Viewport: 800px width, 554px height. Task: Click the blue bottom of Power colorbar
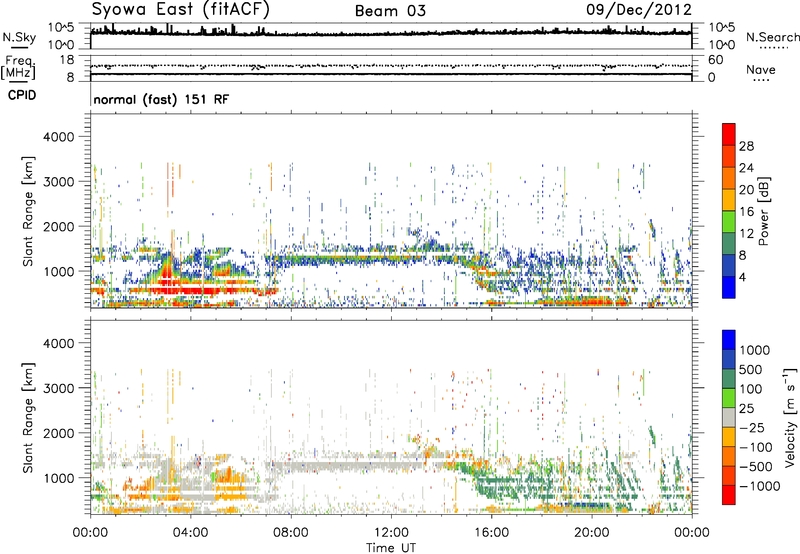[x=729, y=287]
